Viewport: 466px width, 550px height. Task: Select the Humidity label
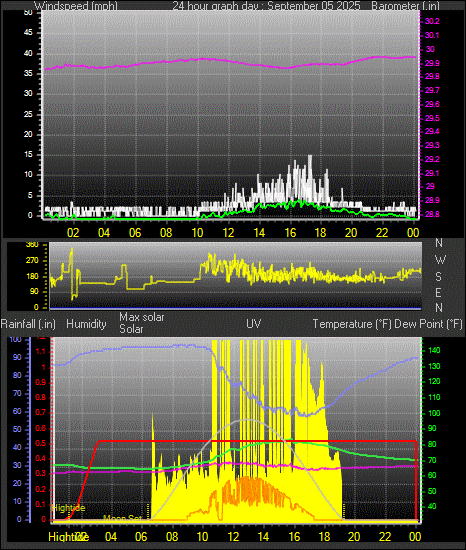tap(86, 324)
